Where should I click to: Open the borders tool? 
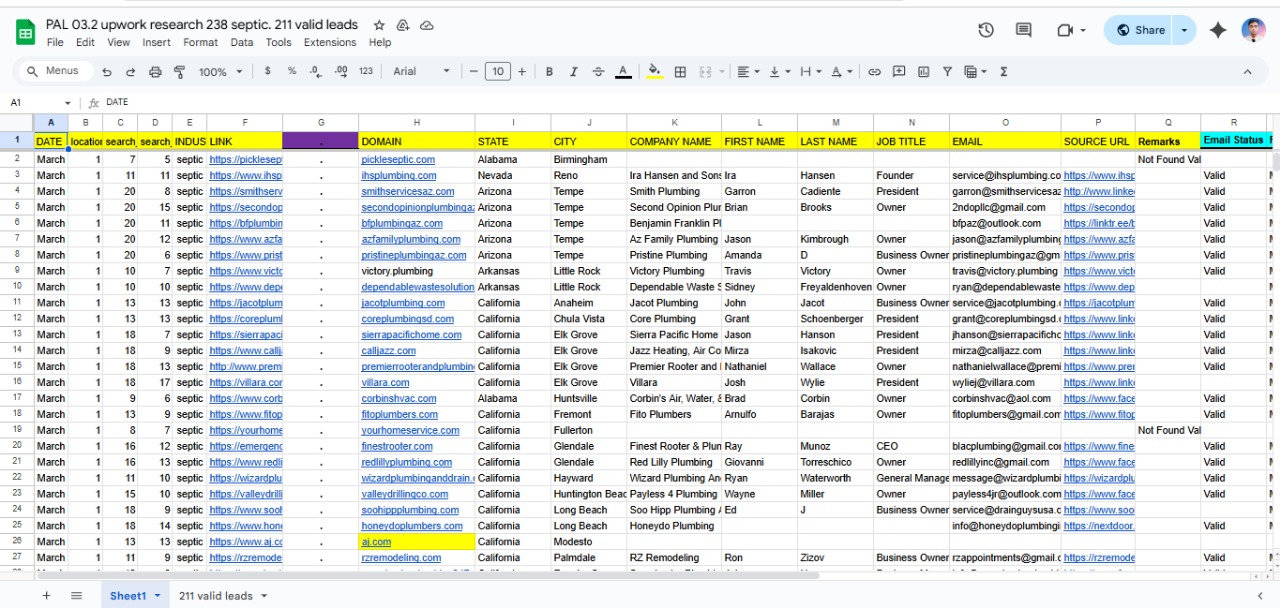(680, 71)
